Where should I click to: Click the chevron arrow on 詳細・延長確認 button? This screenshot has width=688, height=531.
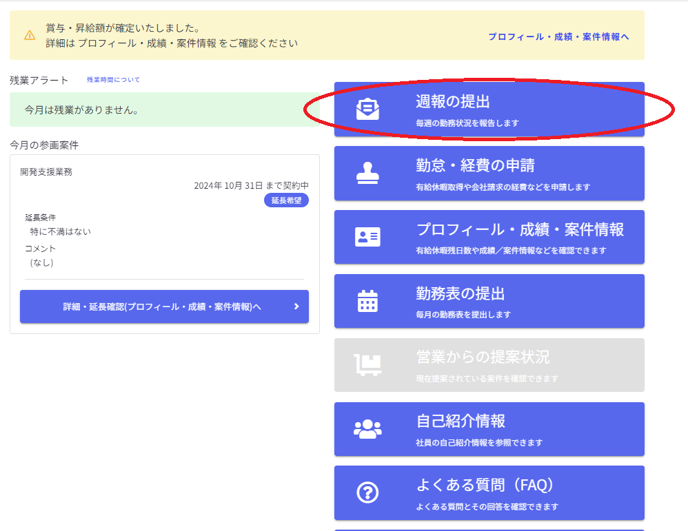(x=296, y=307)
